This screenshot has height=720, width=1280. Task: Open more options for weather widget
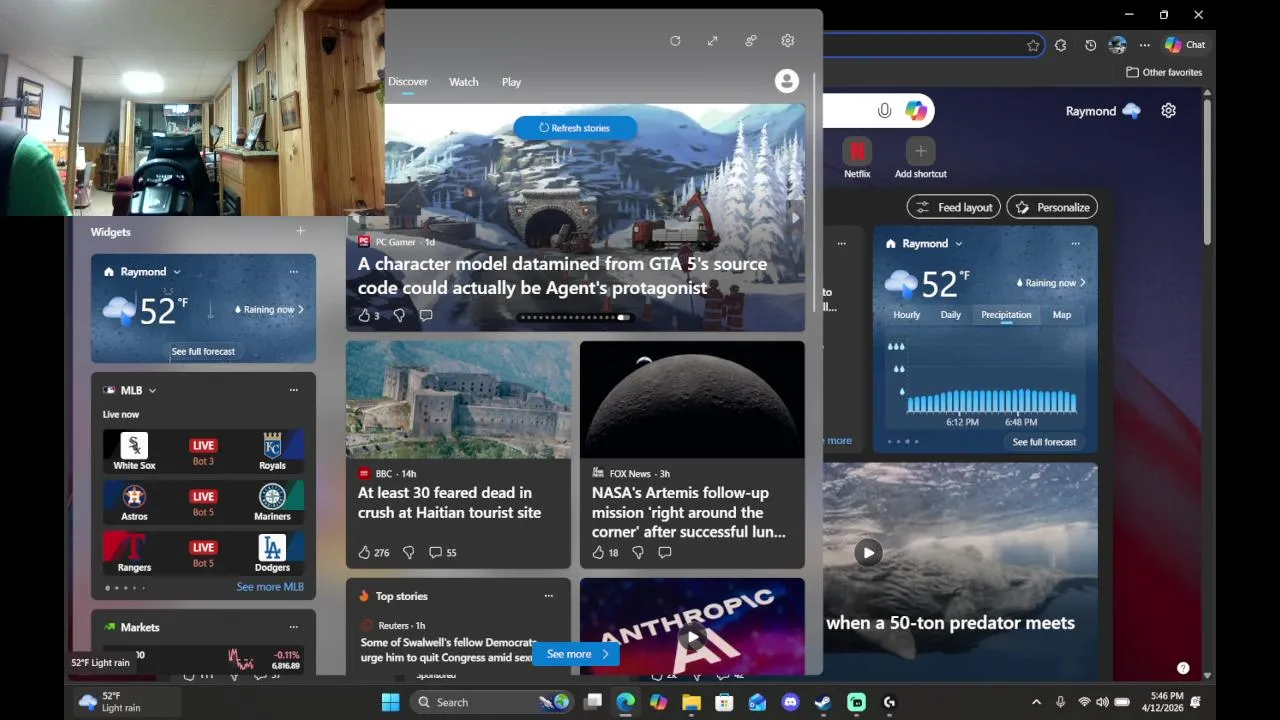pos(293,271)
